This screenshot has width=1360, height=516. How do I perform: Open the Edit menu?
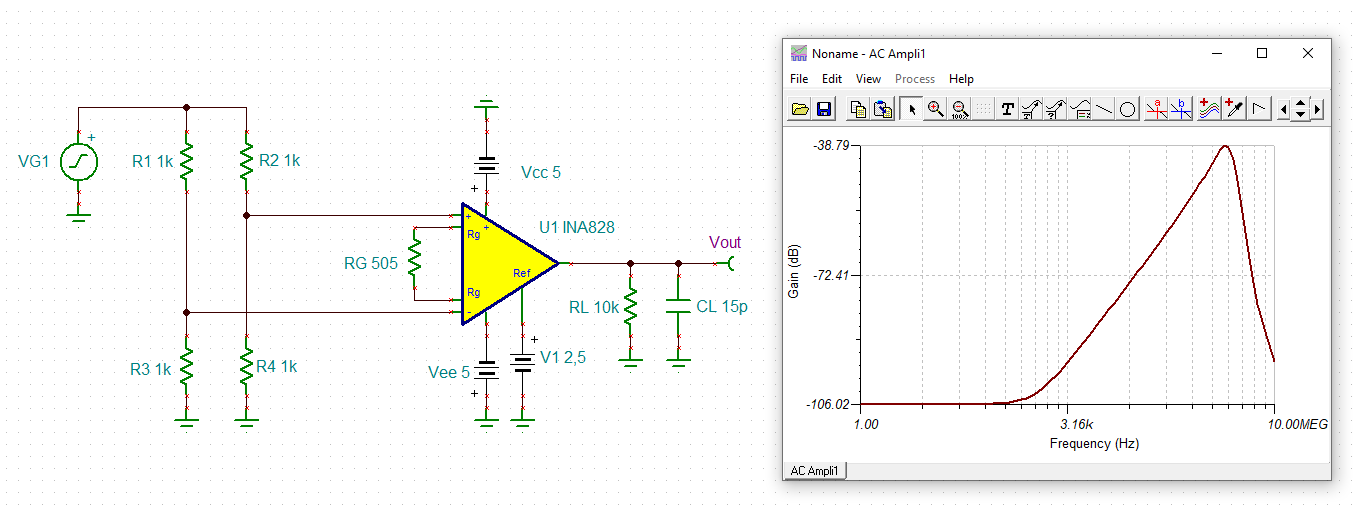coord(832,79)
